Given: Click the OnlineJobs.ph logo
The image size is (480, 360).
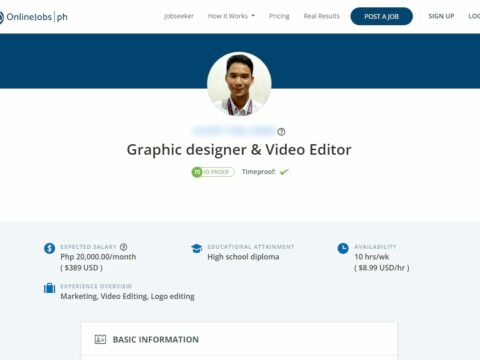Looking at the screenshot, I should click(x=33, y=17).
